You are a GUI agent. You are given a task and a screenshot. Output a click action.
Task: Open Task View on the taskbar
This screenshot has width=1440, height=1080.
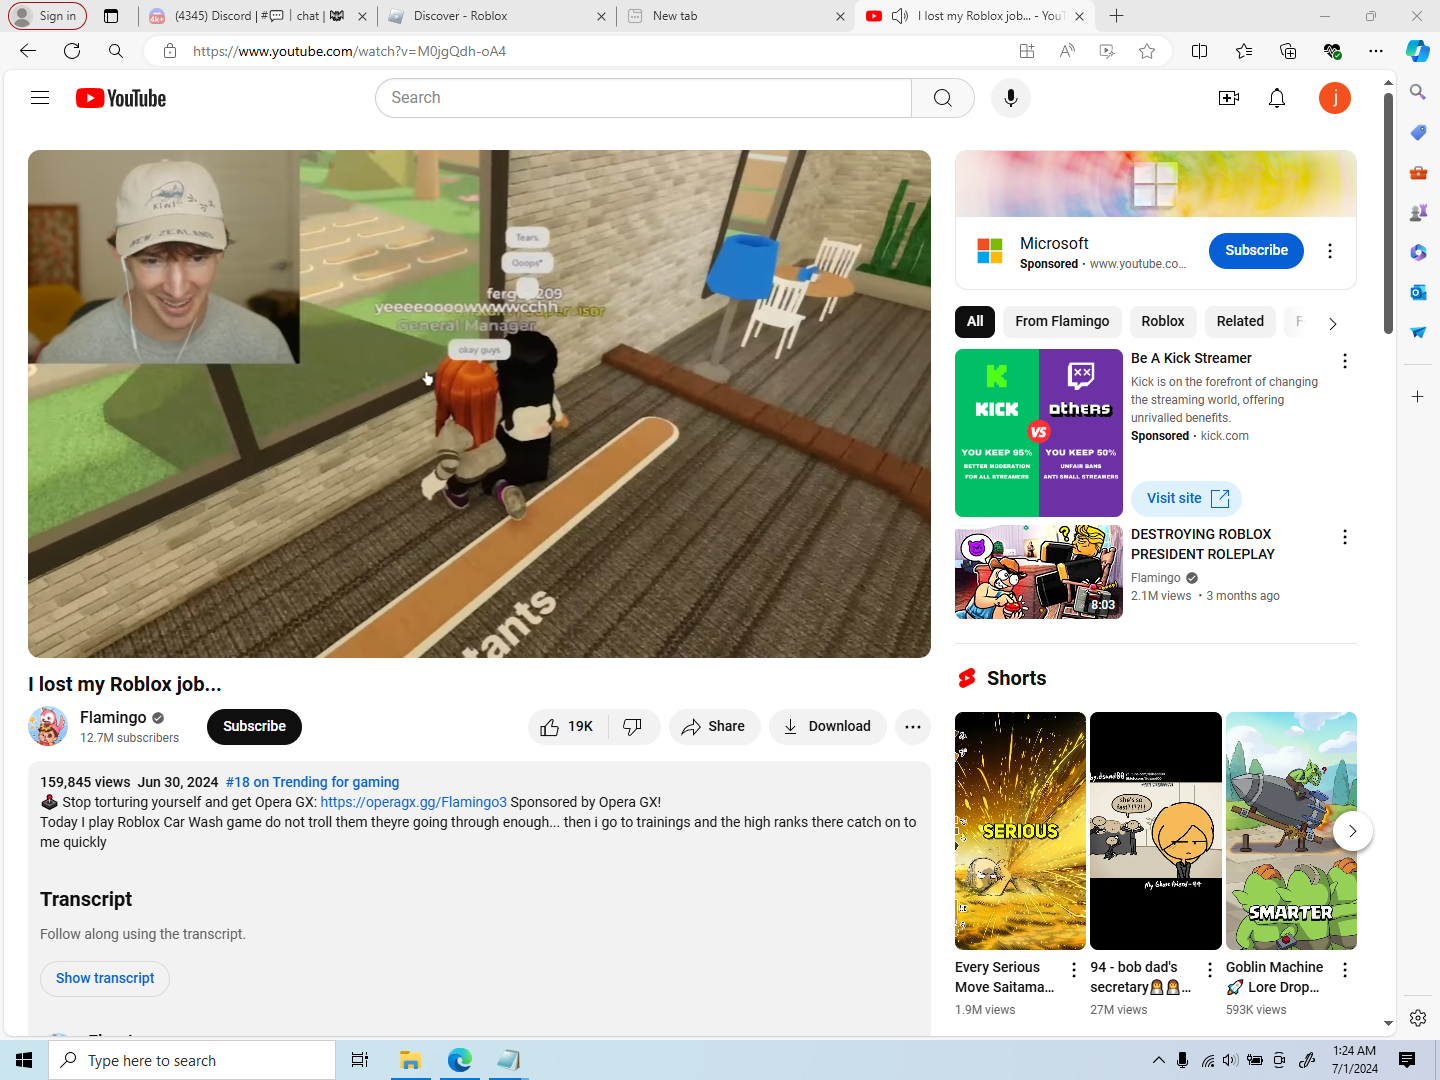(360, 1060)
